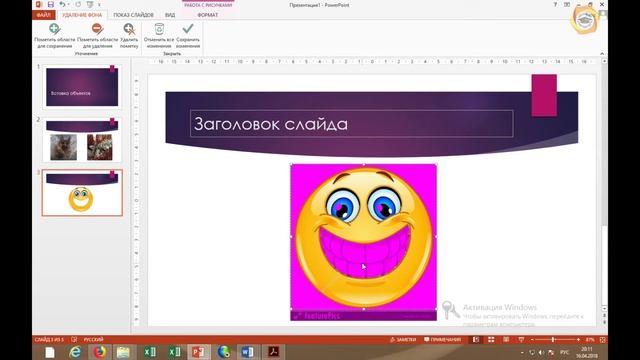Click zoom out minus button
The height and width of the screenshot is (360, 640).
point(532,340)
